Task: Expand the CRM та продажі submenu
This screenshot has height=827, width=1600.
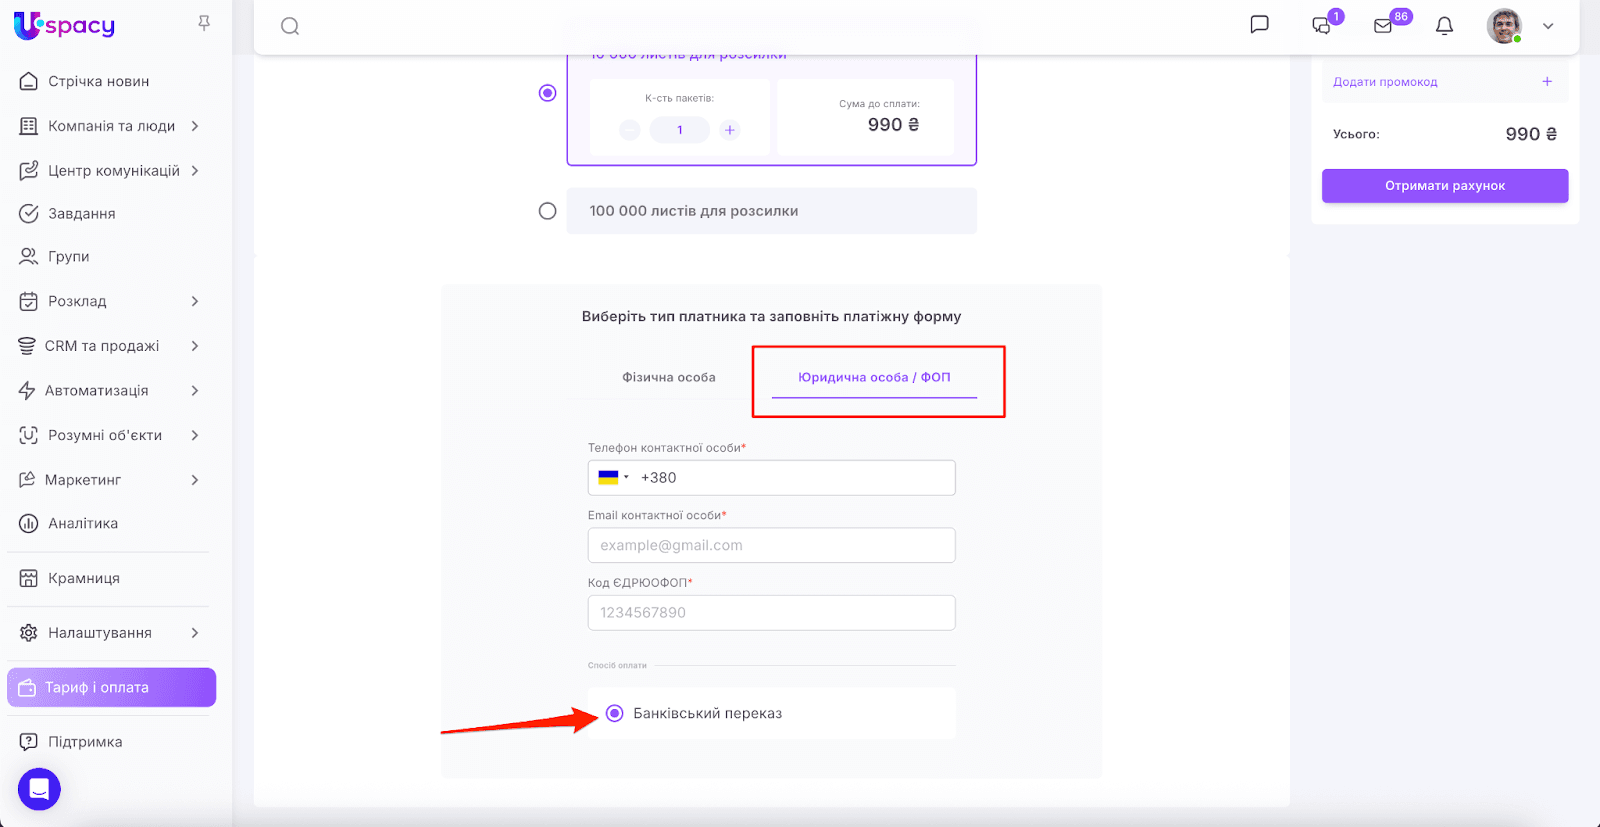Action: tap(195, 346)
